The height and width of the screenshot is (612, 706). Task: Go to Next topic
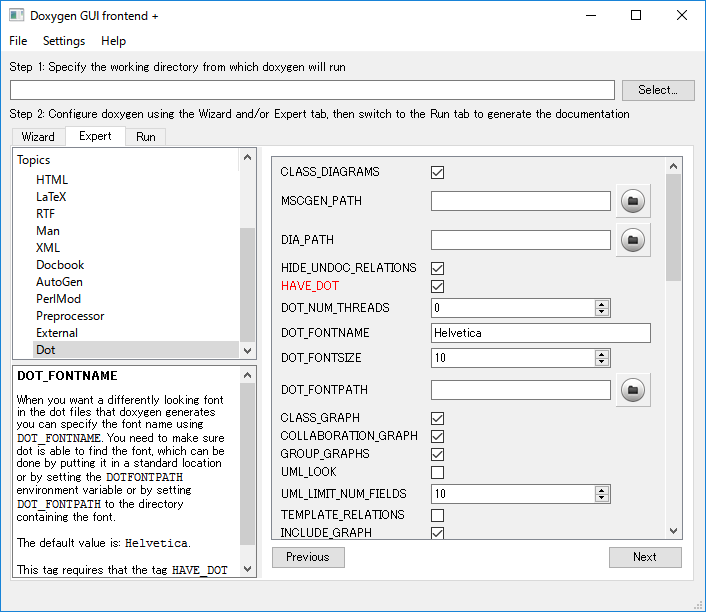coord(645,557)
